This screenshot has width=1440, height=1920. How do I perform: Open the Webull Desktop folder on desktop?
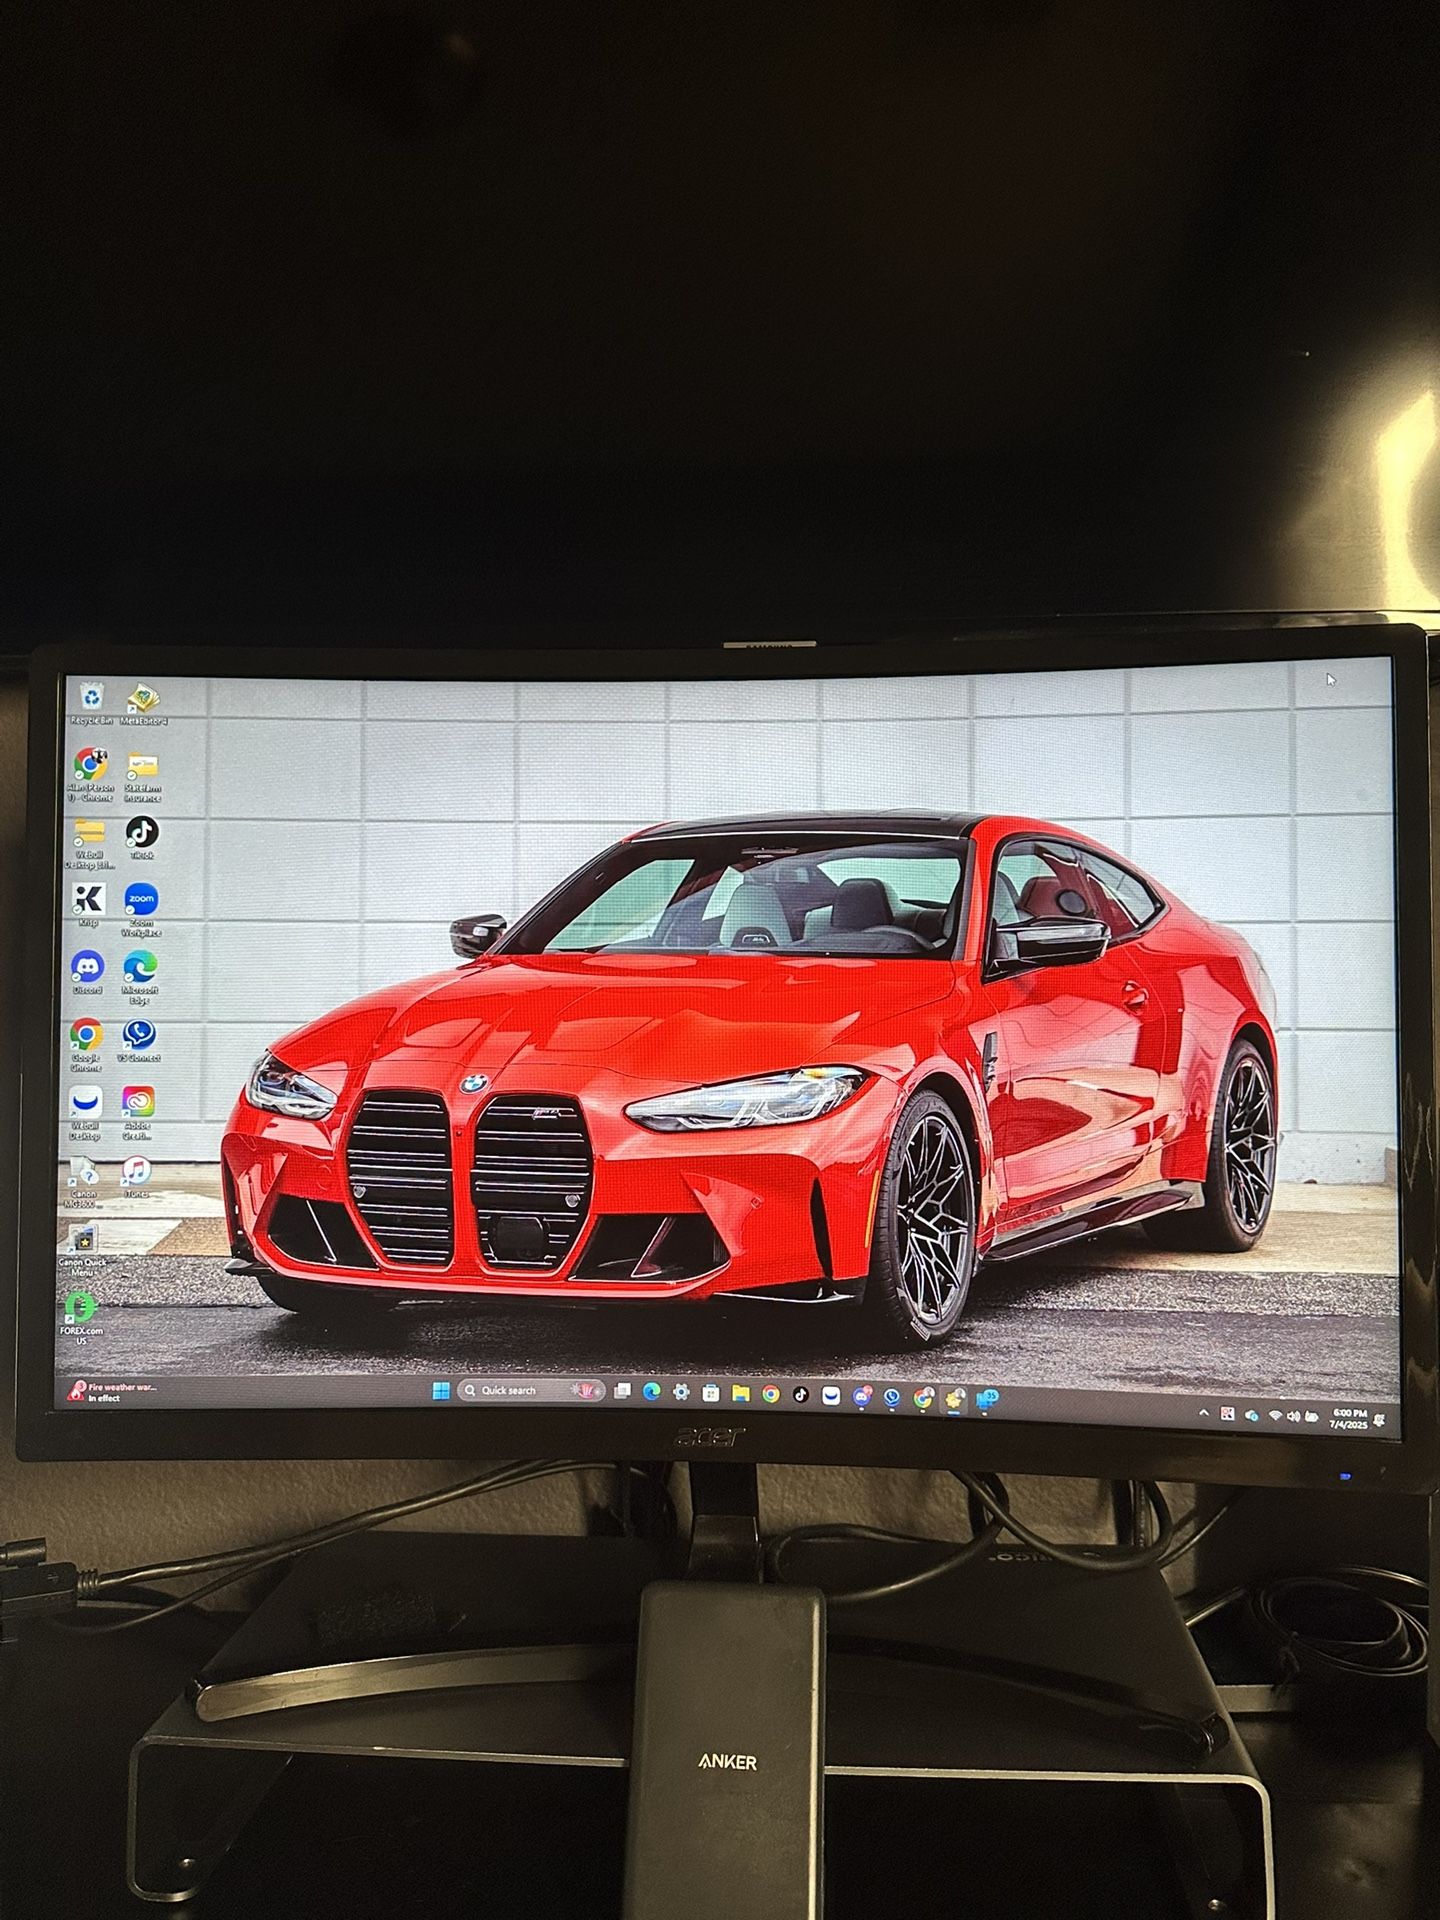click(x=89, y=842)
